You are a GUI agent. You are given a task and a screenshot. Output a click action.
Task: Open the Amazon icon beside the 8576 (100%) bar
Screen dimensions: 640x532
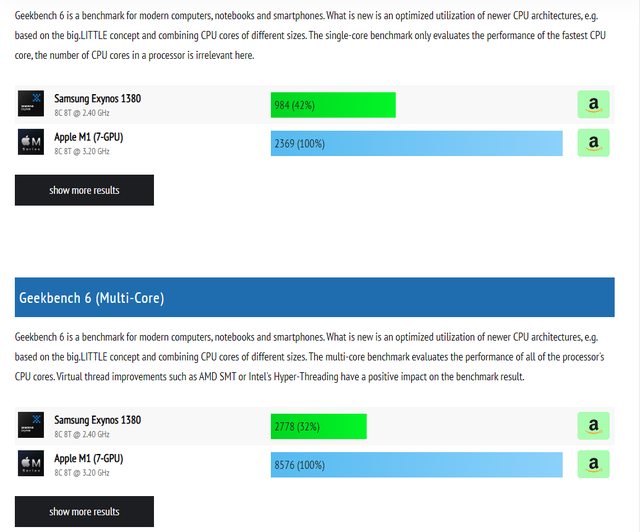[593, 464]
